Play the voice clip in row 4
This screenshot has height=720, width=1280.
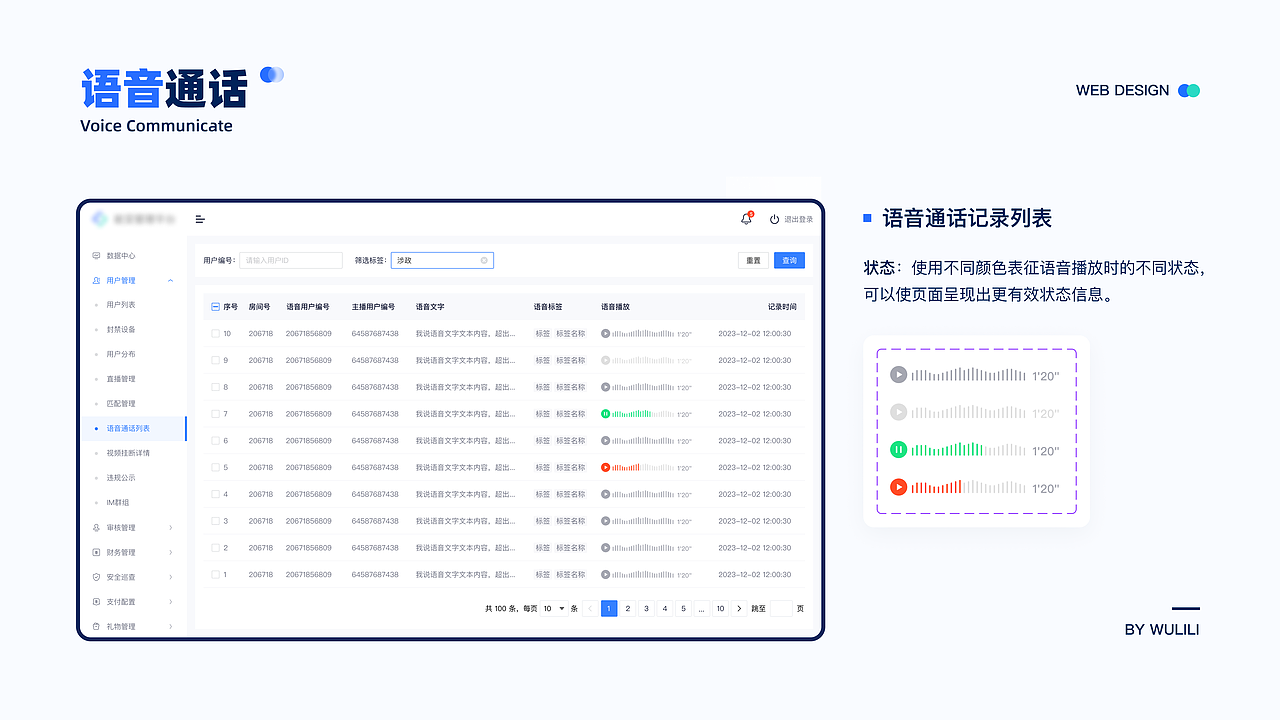point(605,494)
